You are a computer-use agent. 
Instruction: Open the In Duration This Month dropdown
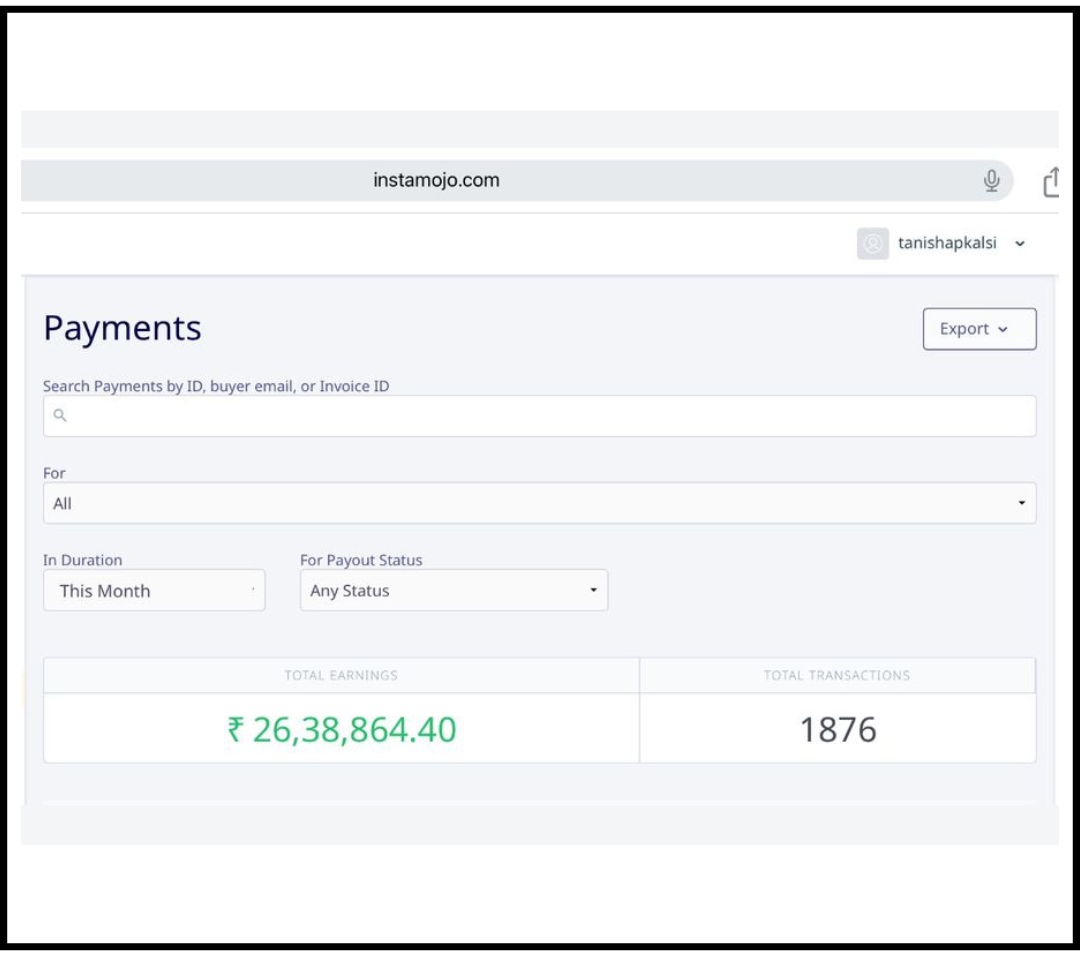tap(154, 590)
